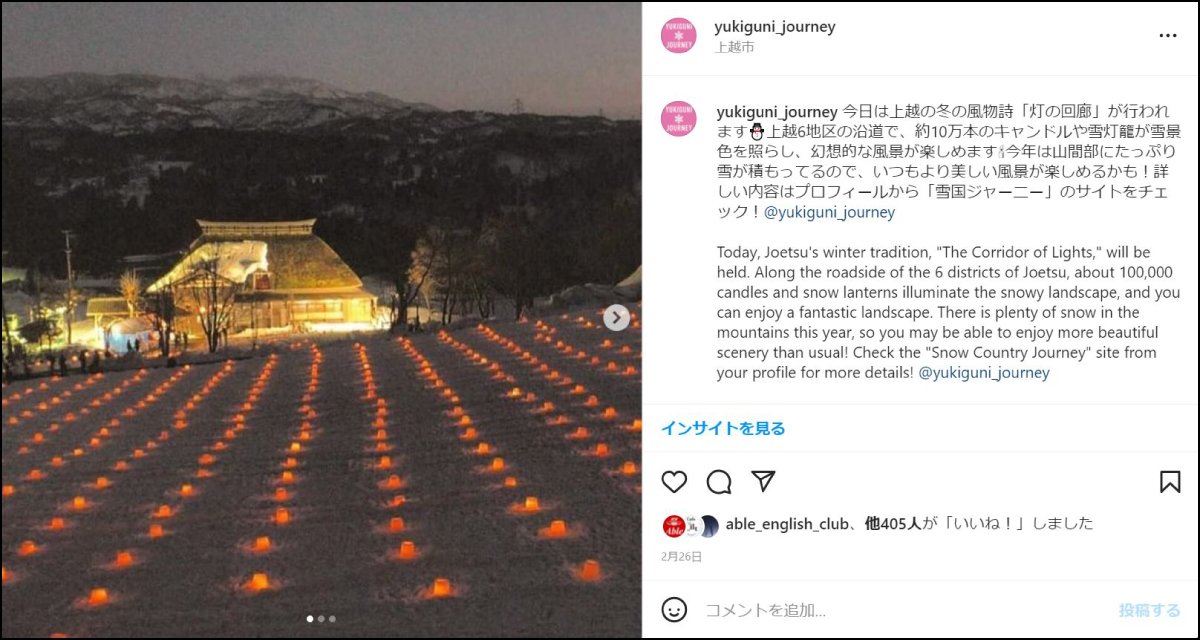Image resolution: width=1200 pixels, height=640 pixels.
Task: Click the liker avatars cluster
Action: point(690,525)
